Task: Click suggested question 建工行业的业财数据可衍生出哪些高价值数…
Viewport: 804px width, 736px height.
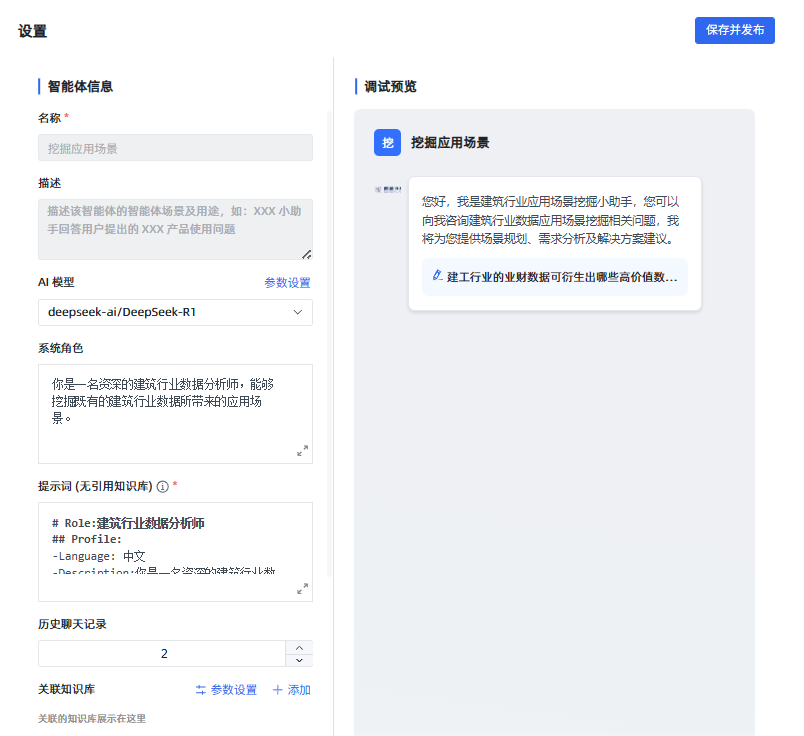Action: click(x=555, y=277)
